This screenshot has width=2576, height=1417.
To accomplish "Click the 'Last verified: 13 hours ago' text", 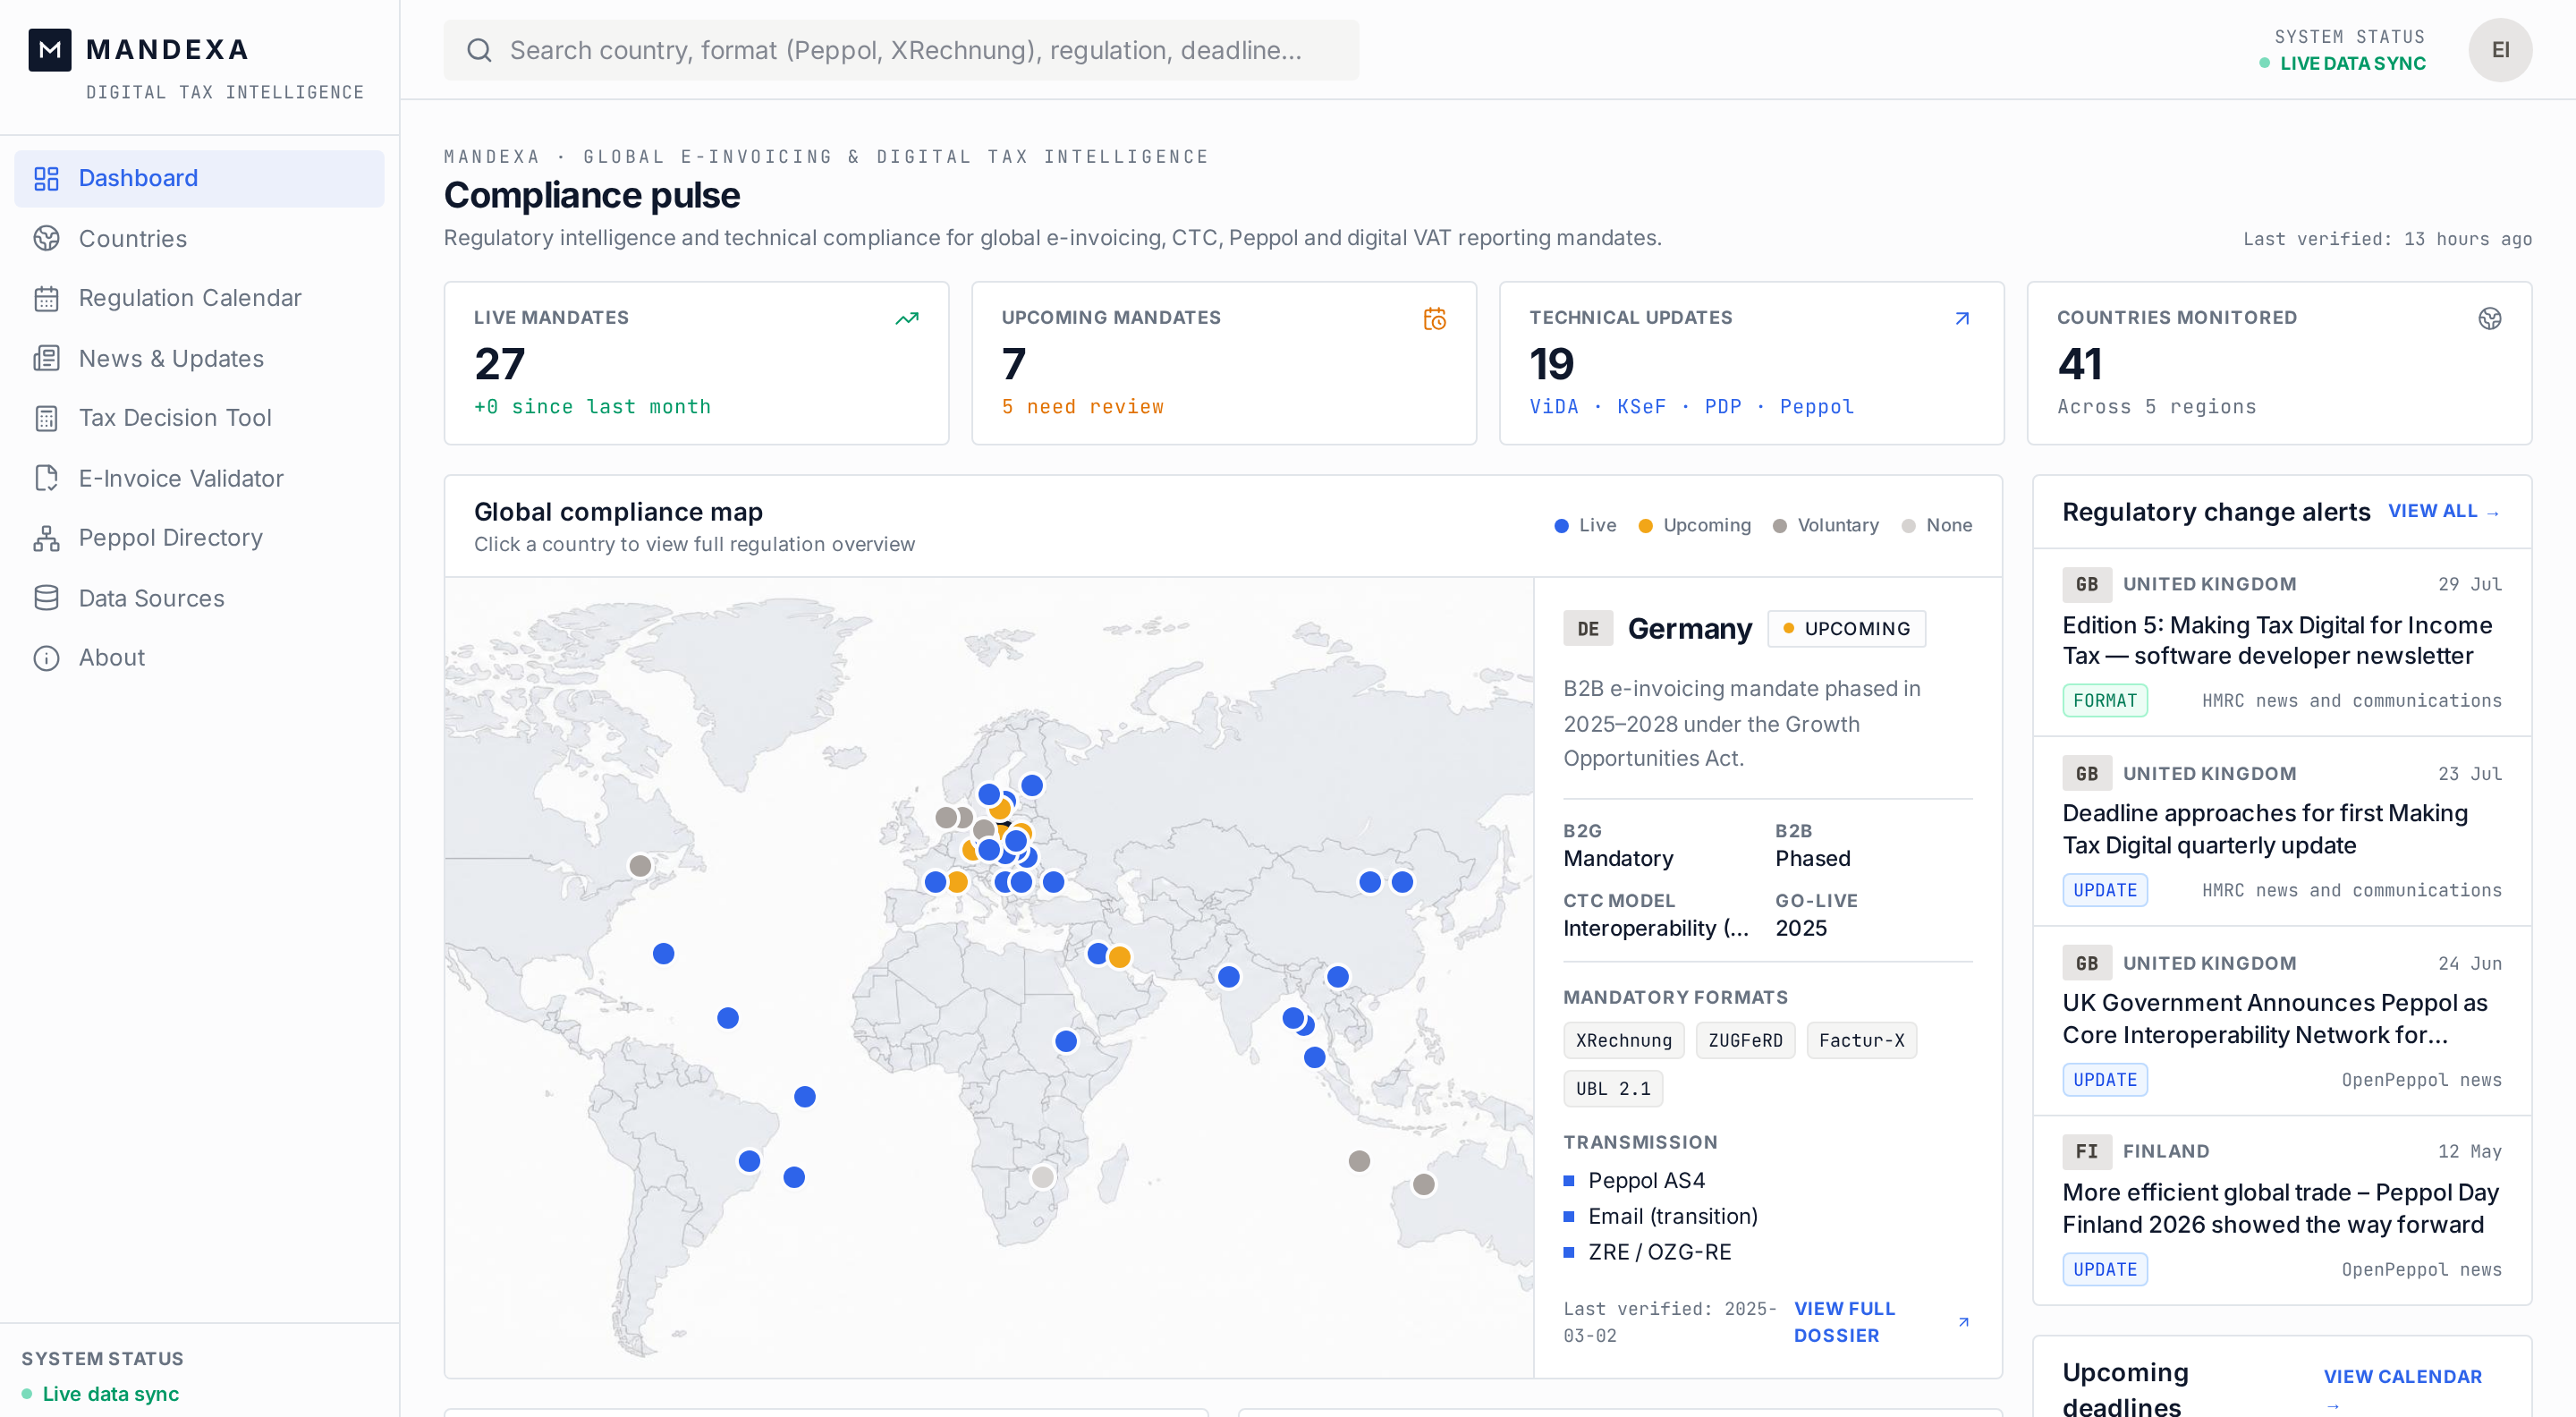I will [x=2387, y=239].
